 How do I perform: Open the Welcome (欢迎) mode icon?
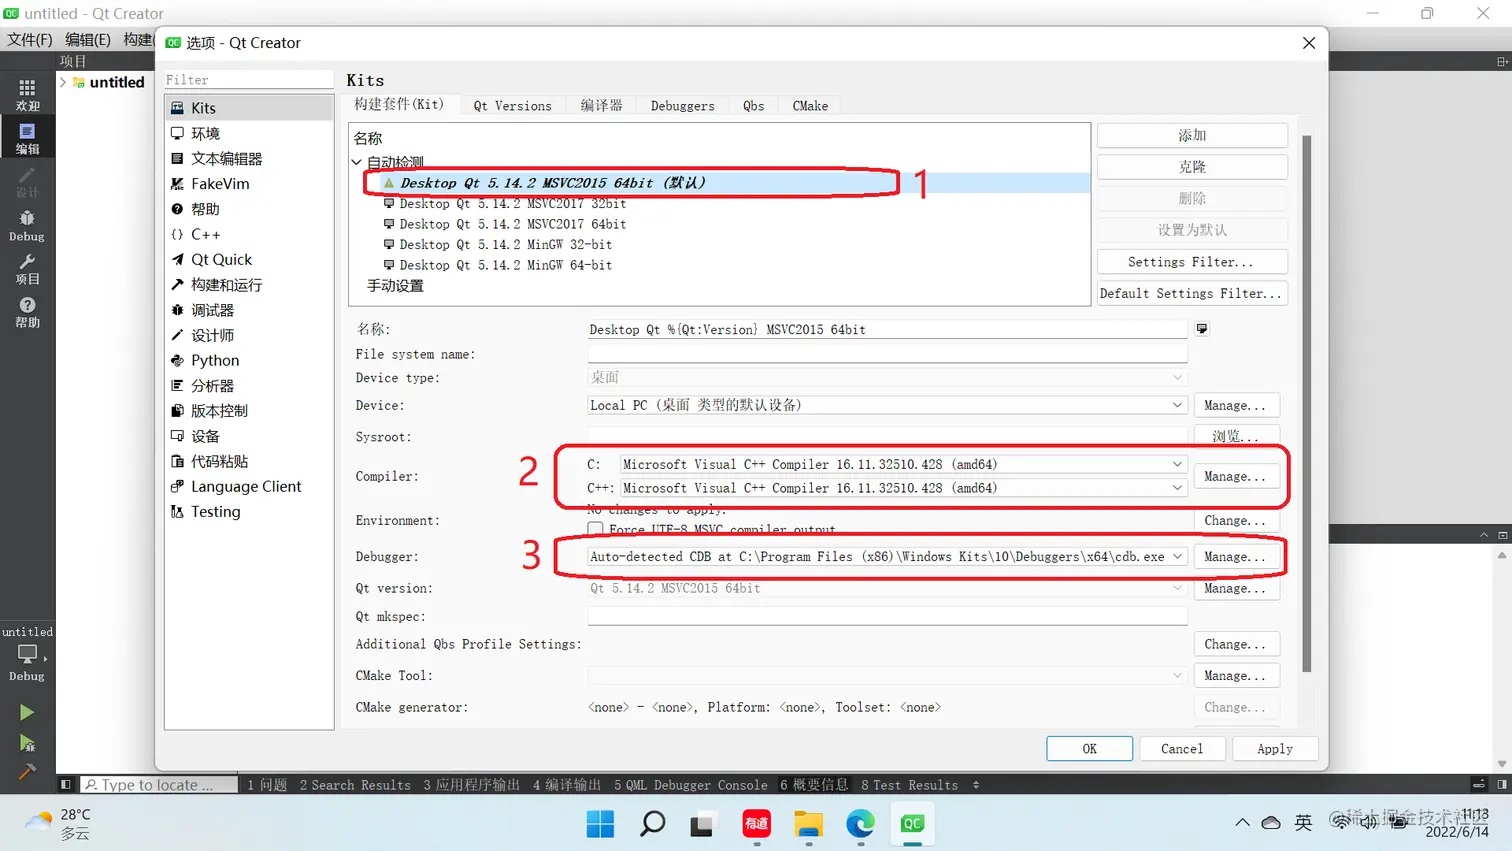point(27,95)
